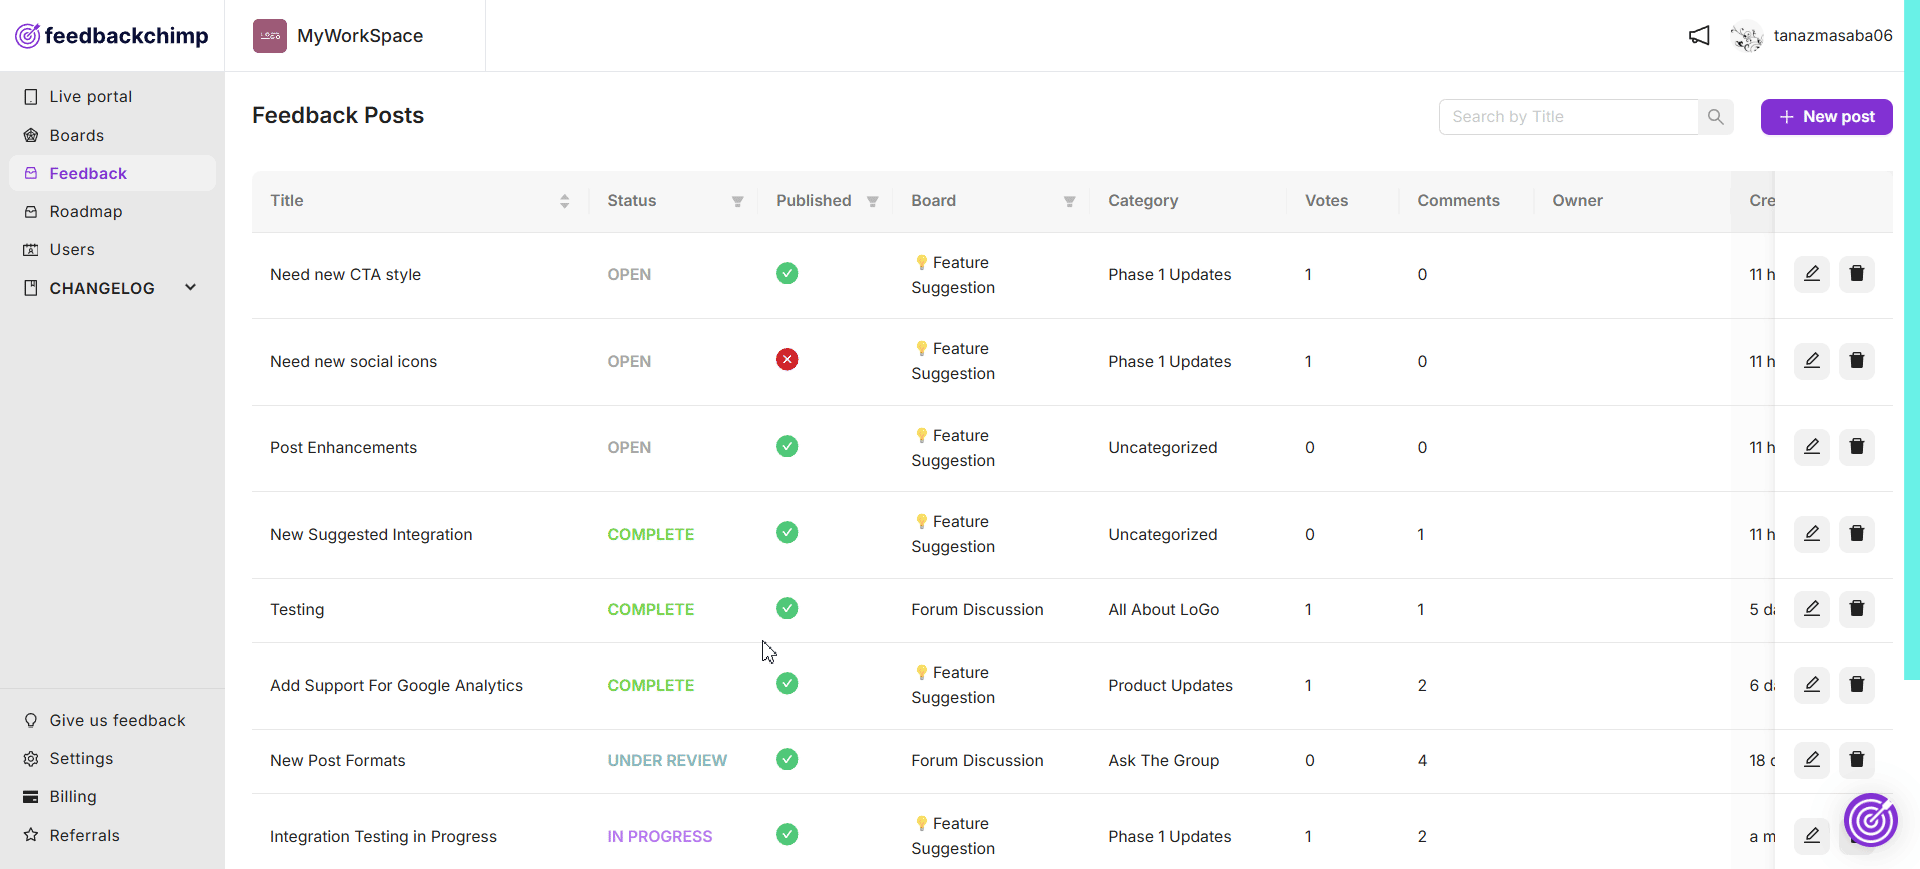Delete the Post Enhancements post

click(1857, 447)
